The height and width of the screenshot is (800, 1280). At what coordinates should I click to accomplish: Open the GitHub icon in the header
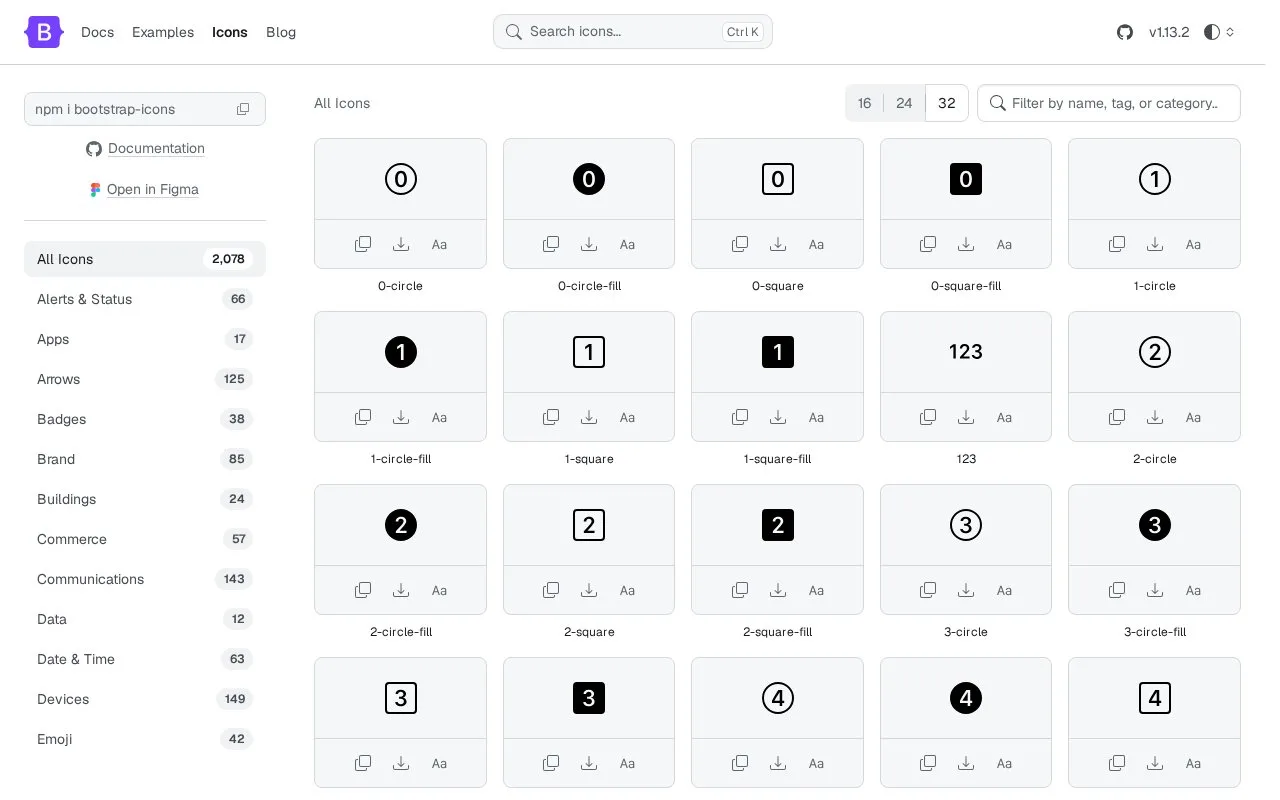pos(1125,32)
